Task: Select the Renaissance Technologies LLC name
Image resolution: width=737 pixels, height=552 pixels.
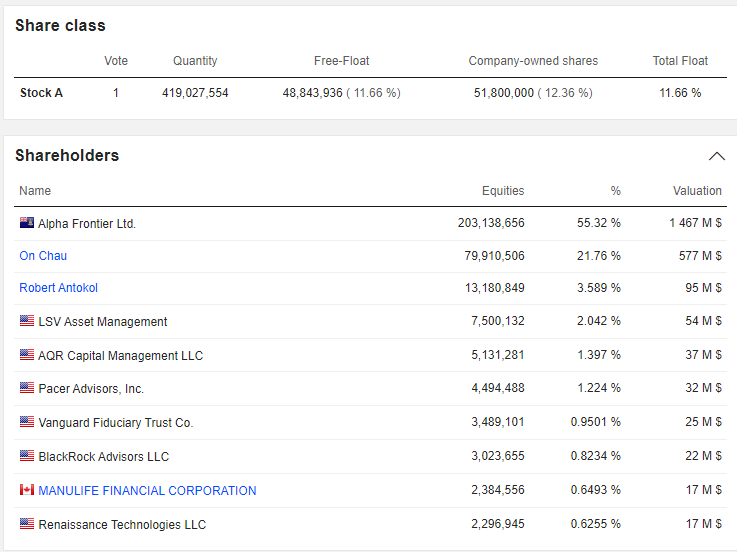Action: click(122, 524)
